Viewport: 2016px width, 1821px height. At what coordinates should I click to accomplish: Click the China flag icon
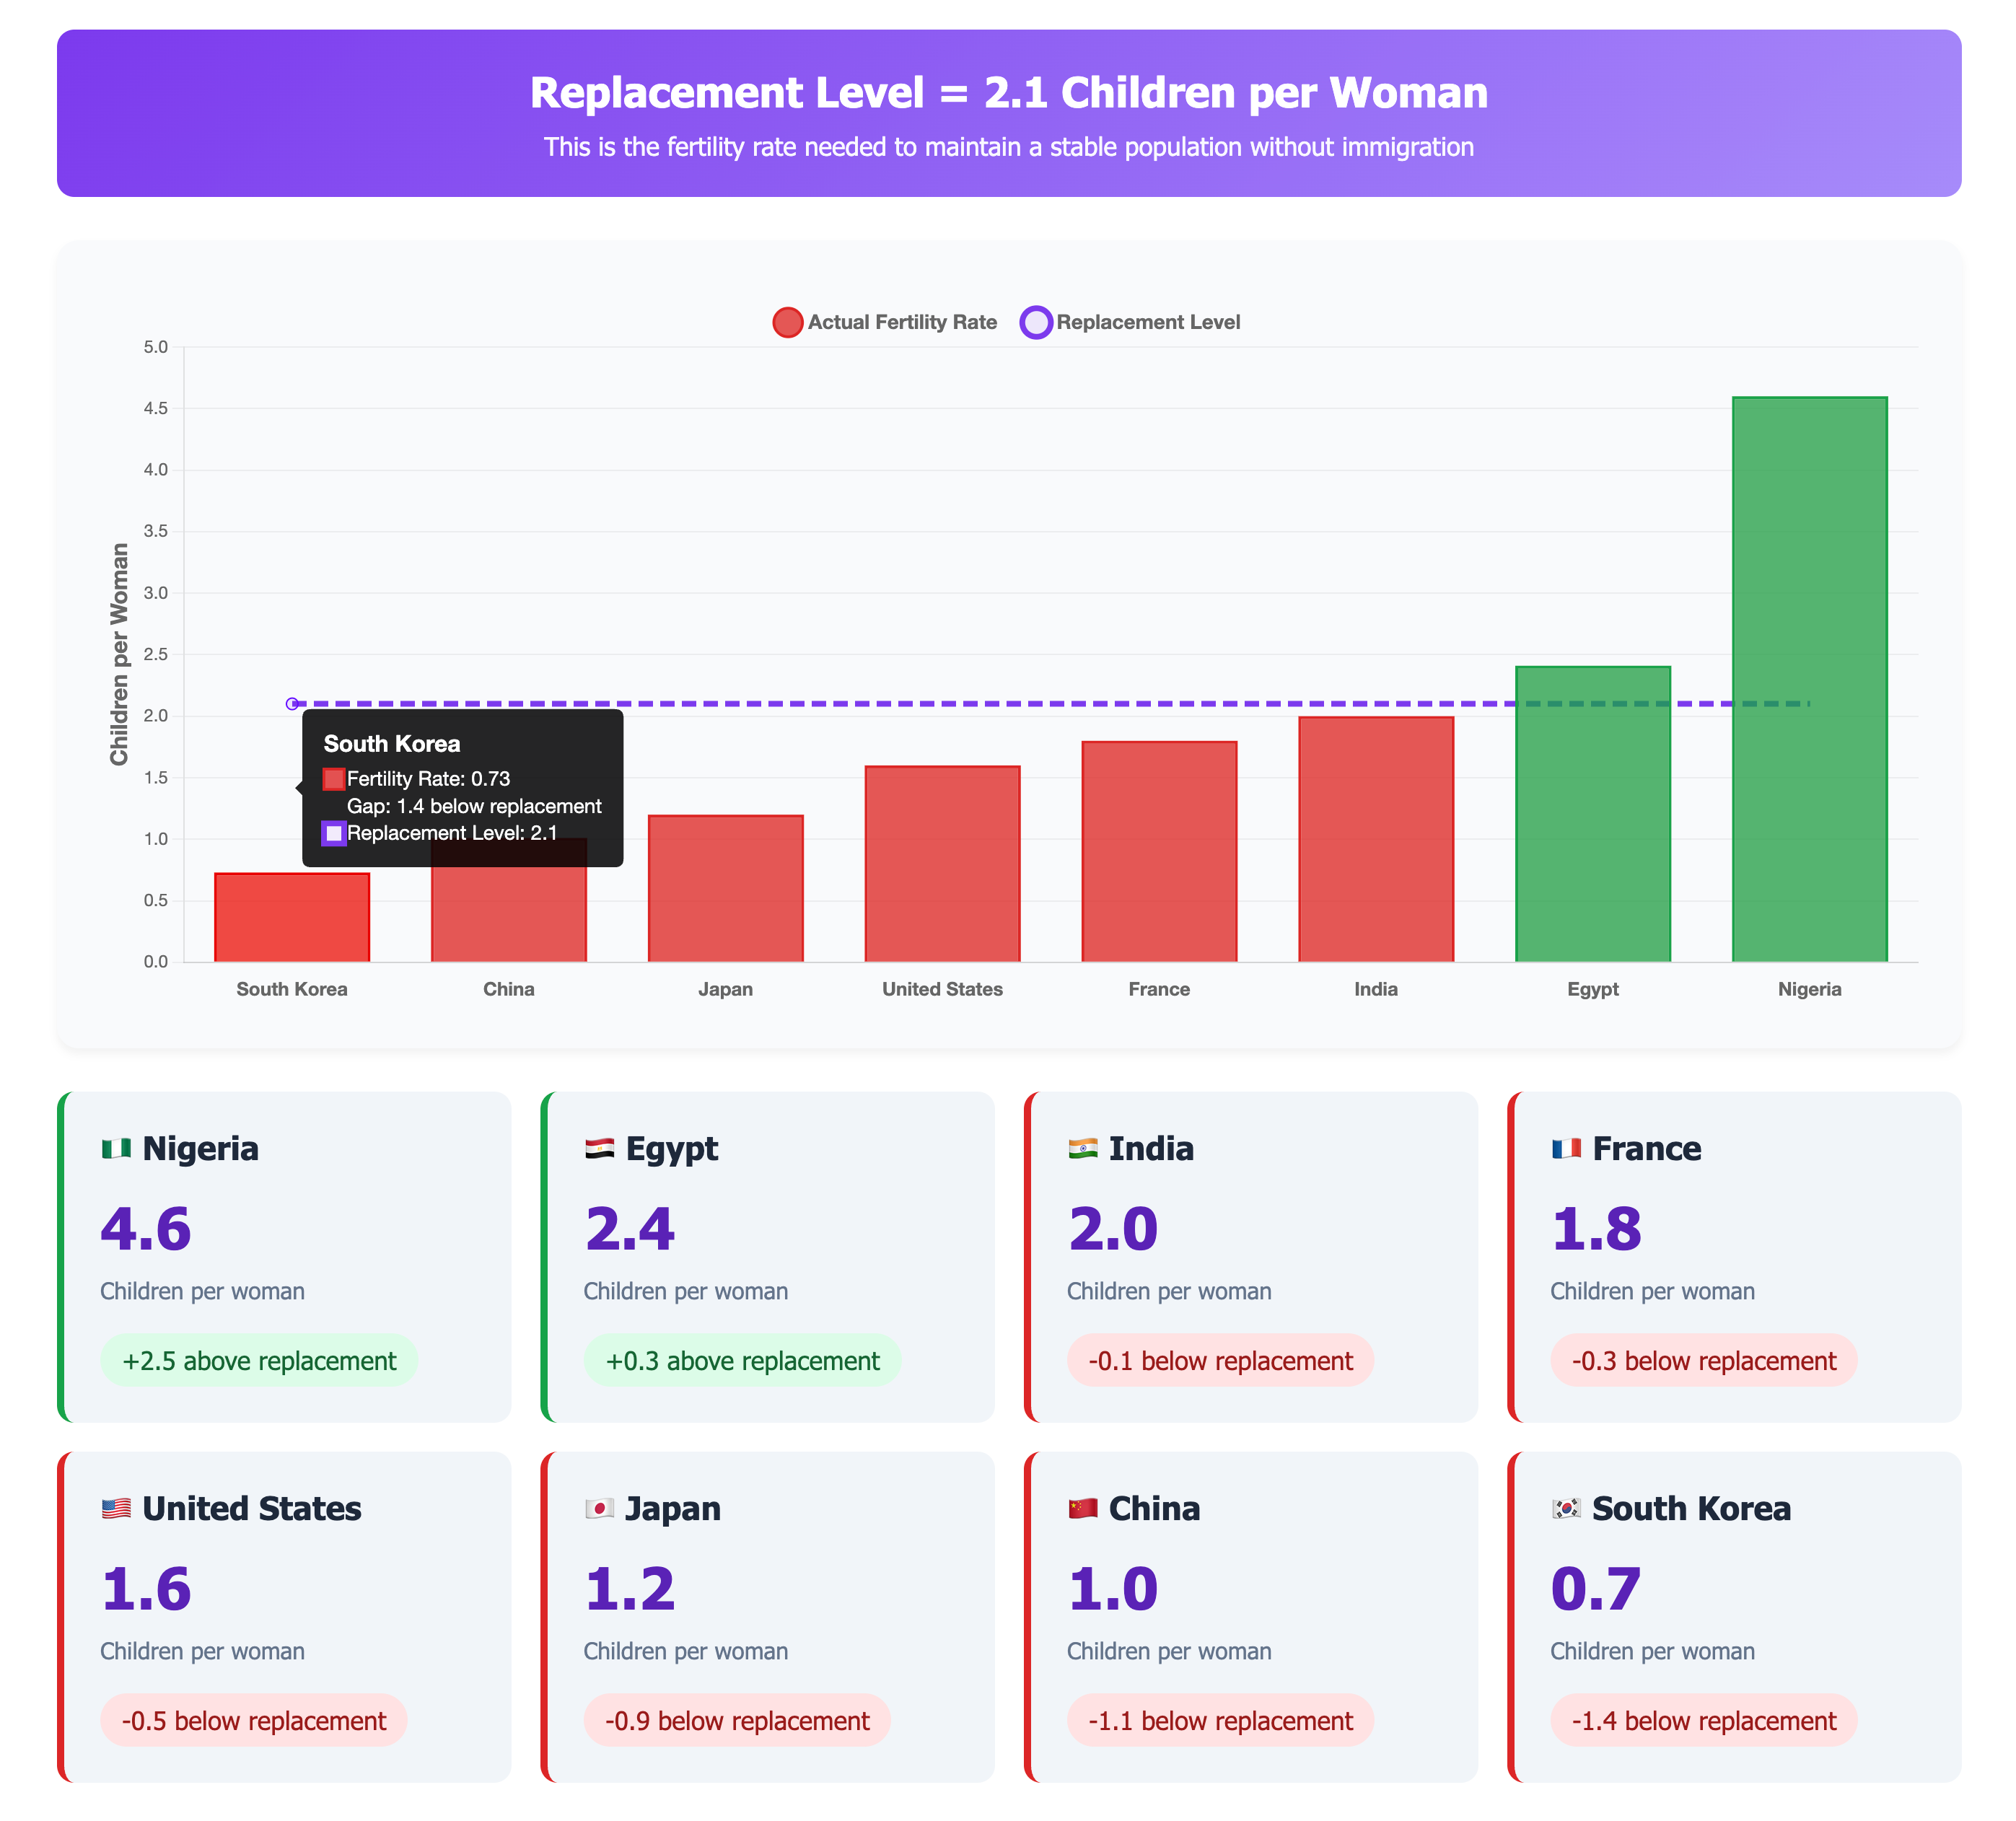tap(1082, 1508)
